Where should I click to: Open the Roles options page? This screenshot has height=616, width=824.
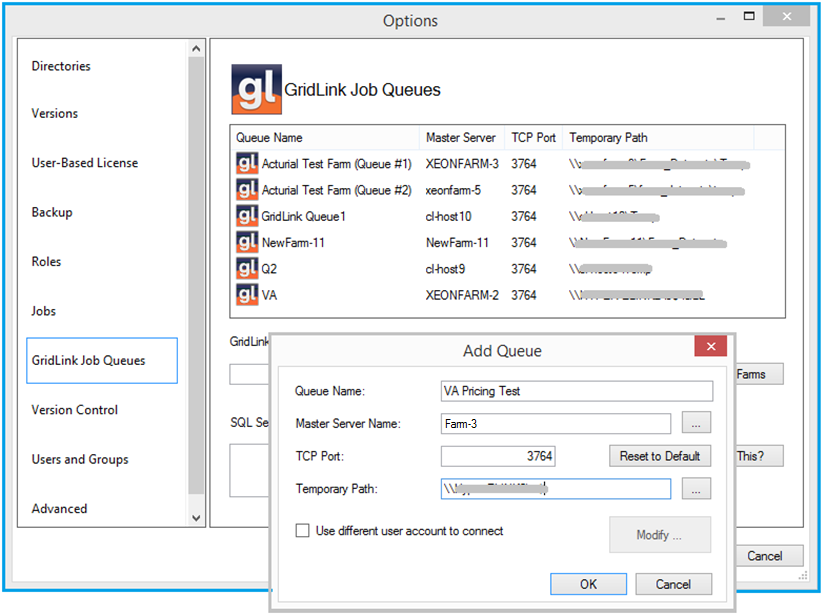tap(46, 262)
